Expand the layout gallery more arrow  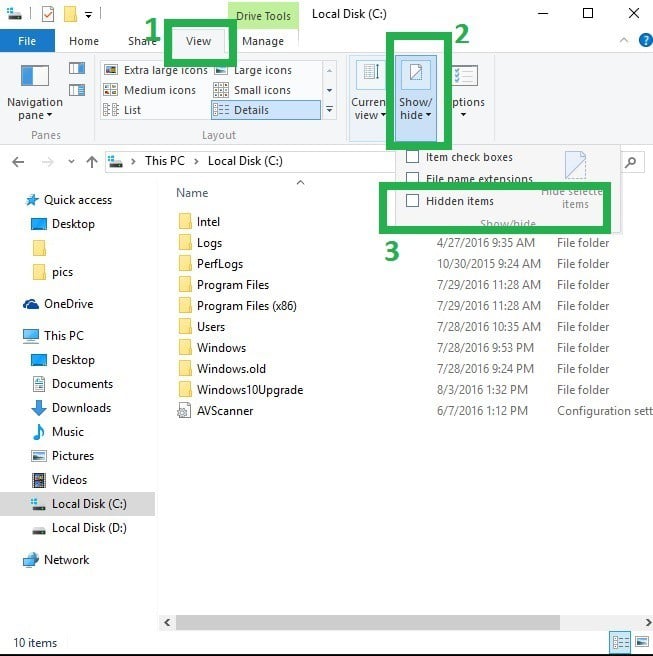(x=329, y=110)
